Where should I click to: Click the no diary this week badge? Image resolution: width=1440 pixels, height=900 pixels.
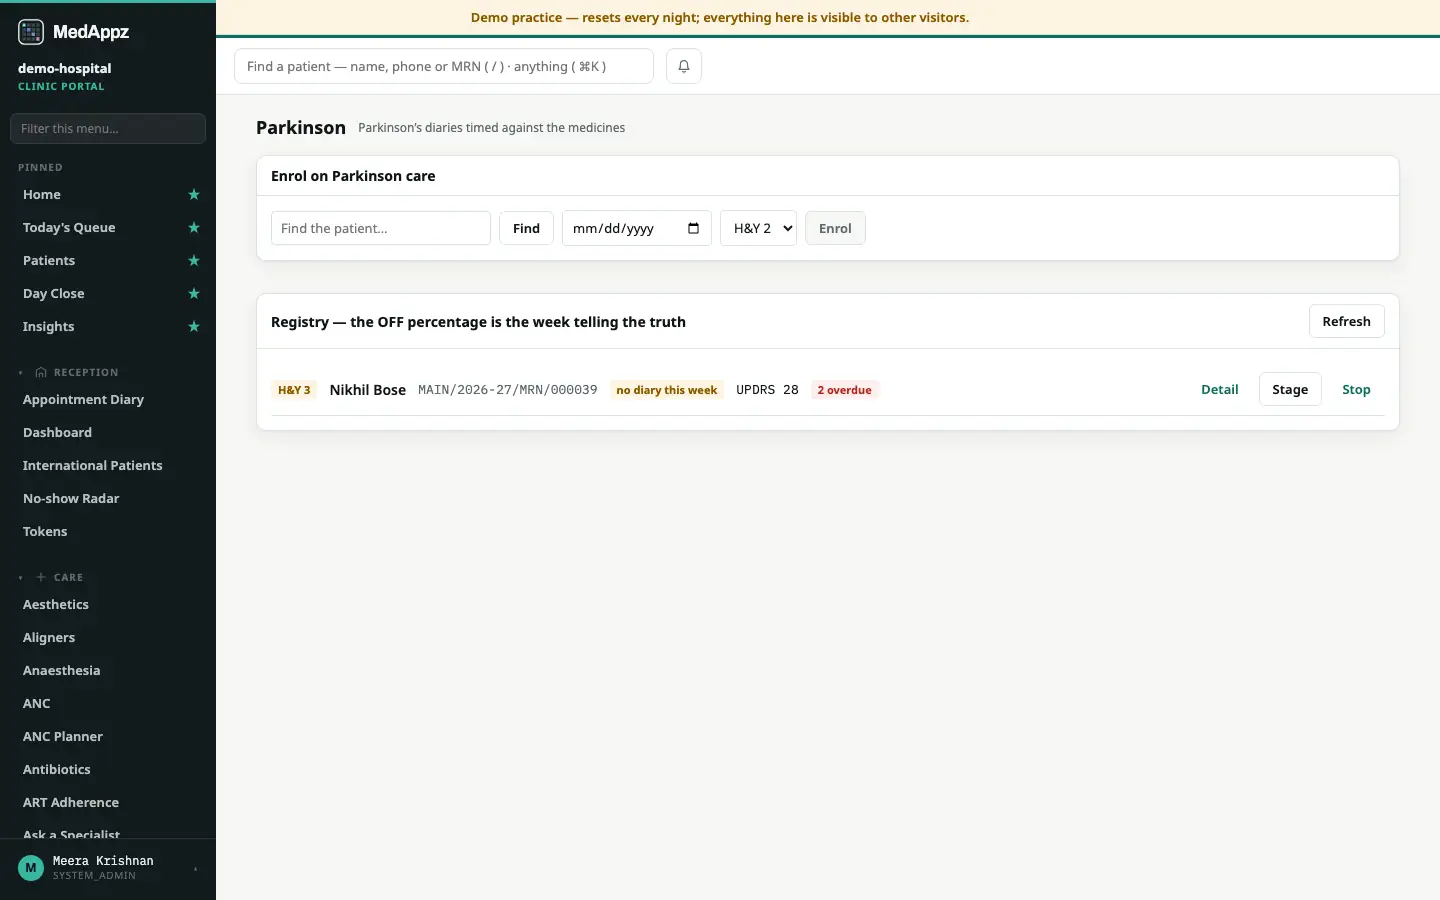[x=667, y=390]
